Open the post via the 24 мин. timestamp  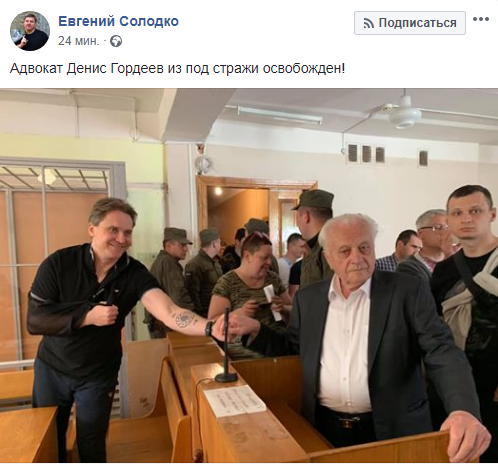79,41
